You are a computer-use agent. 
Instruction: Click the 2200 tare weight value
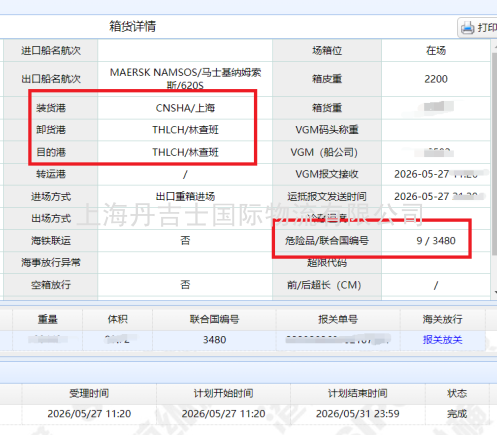tap(436, 79)
